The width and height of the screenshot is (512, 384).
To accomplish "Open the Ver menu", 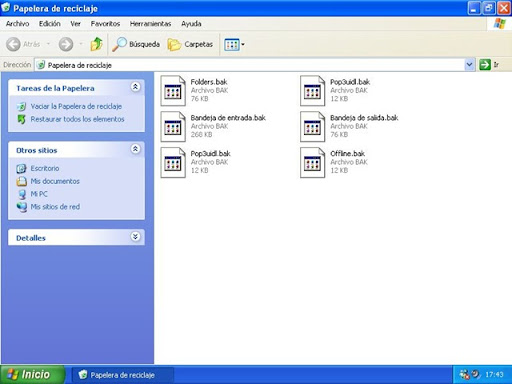I will coord(75,24).
